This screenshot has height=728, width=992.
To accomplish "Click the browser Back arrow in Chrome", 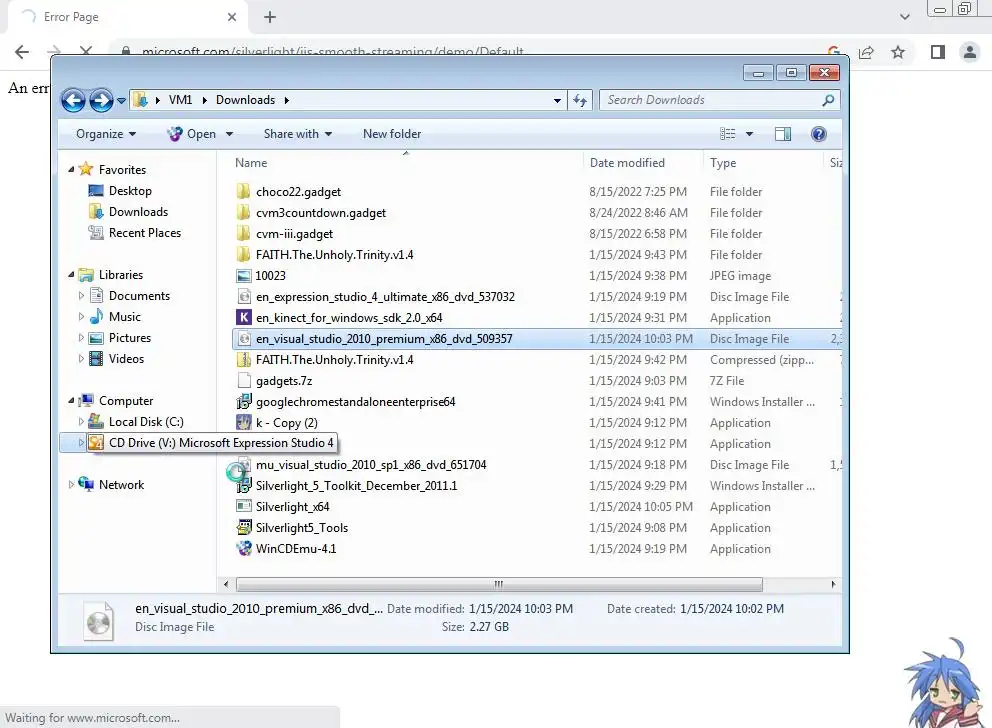I will coord(22,52).
